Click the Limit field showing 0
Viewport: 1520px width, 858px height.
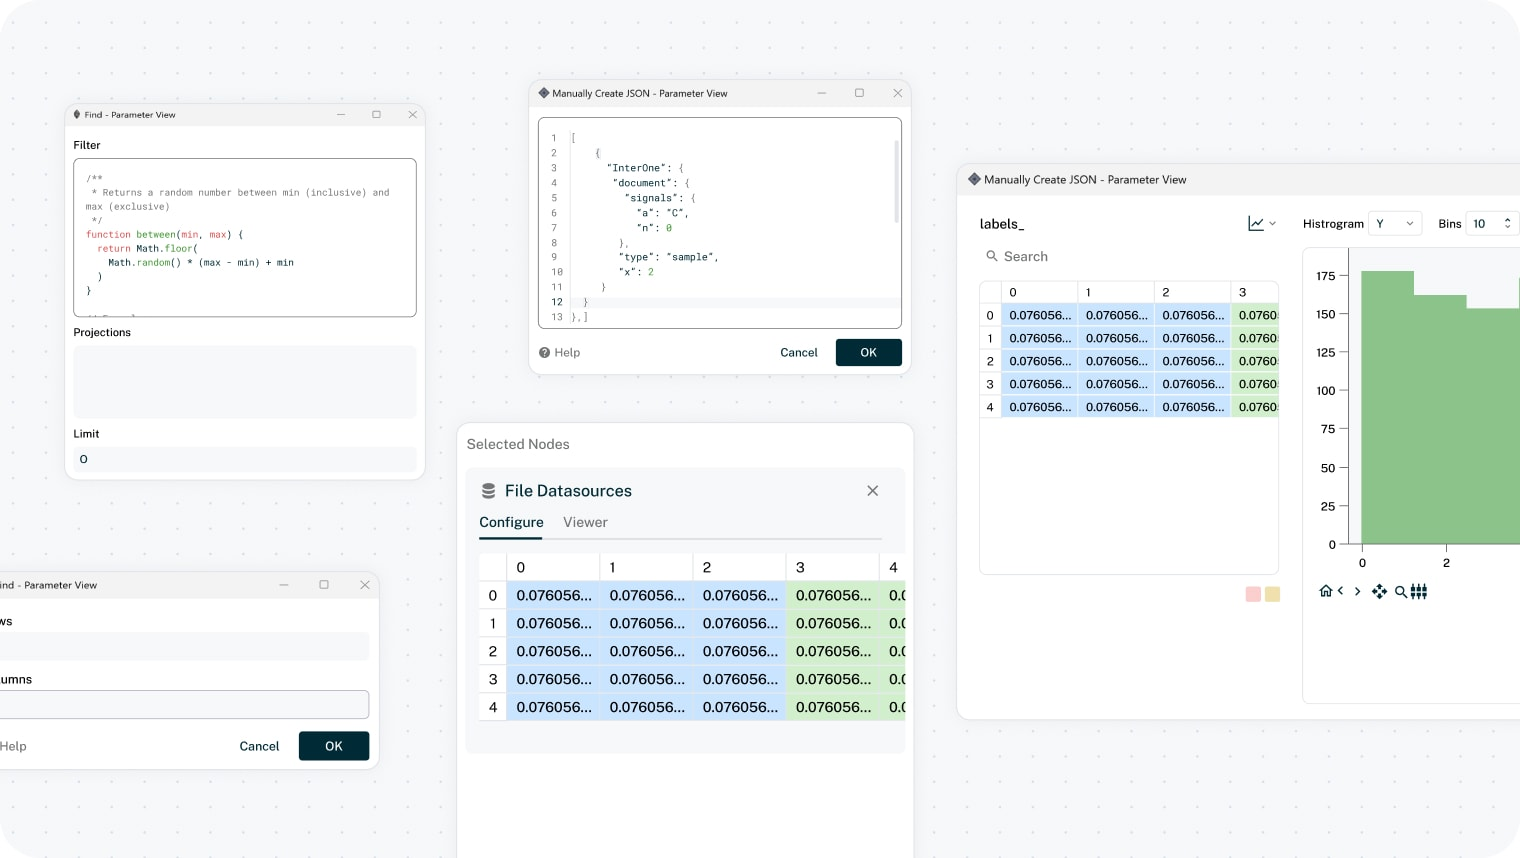coord(245,459)
